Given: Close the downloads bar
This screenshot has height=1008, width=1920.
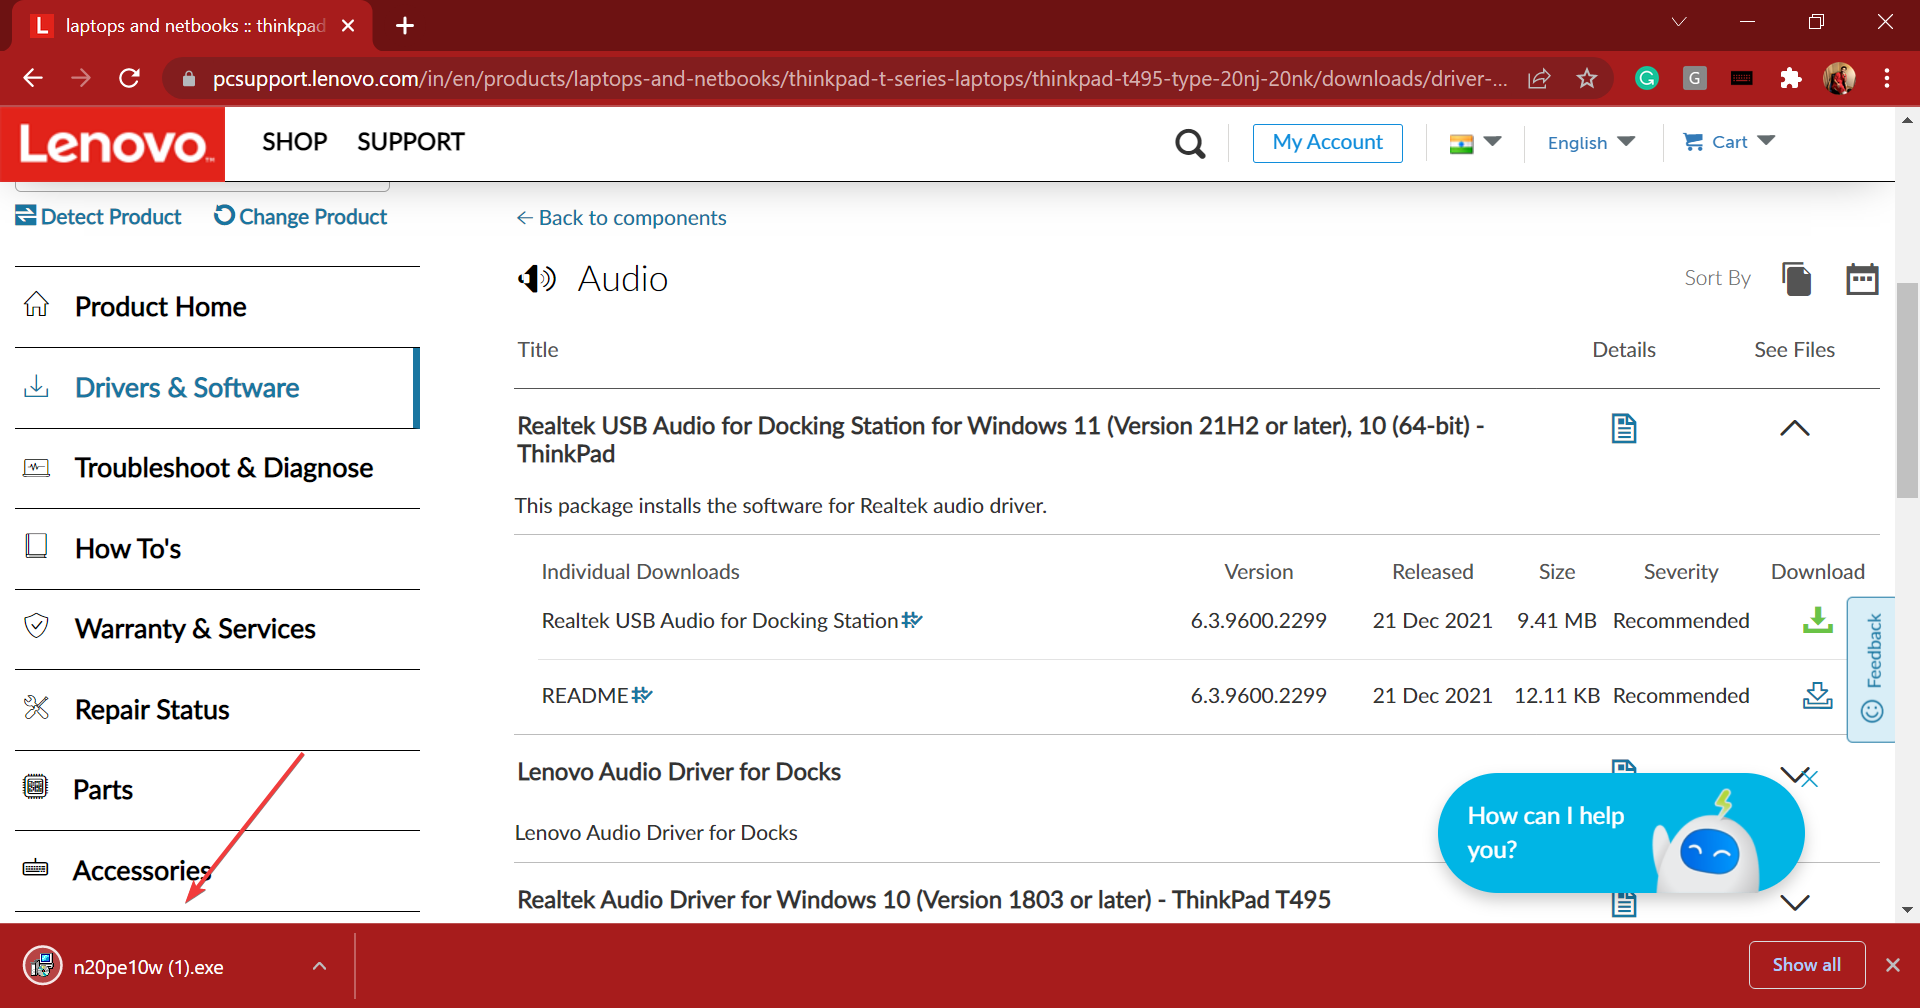Looking at the screenshot, I should click(x=1893, y=965).
